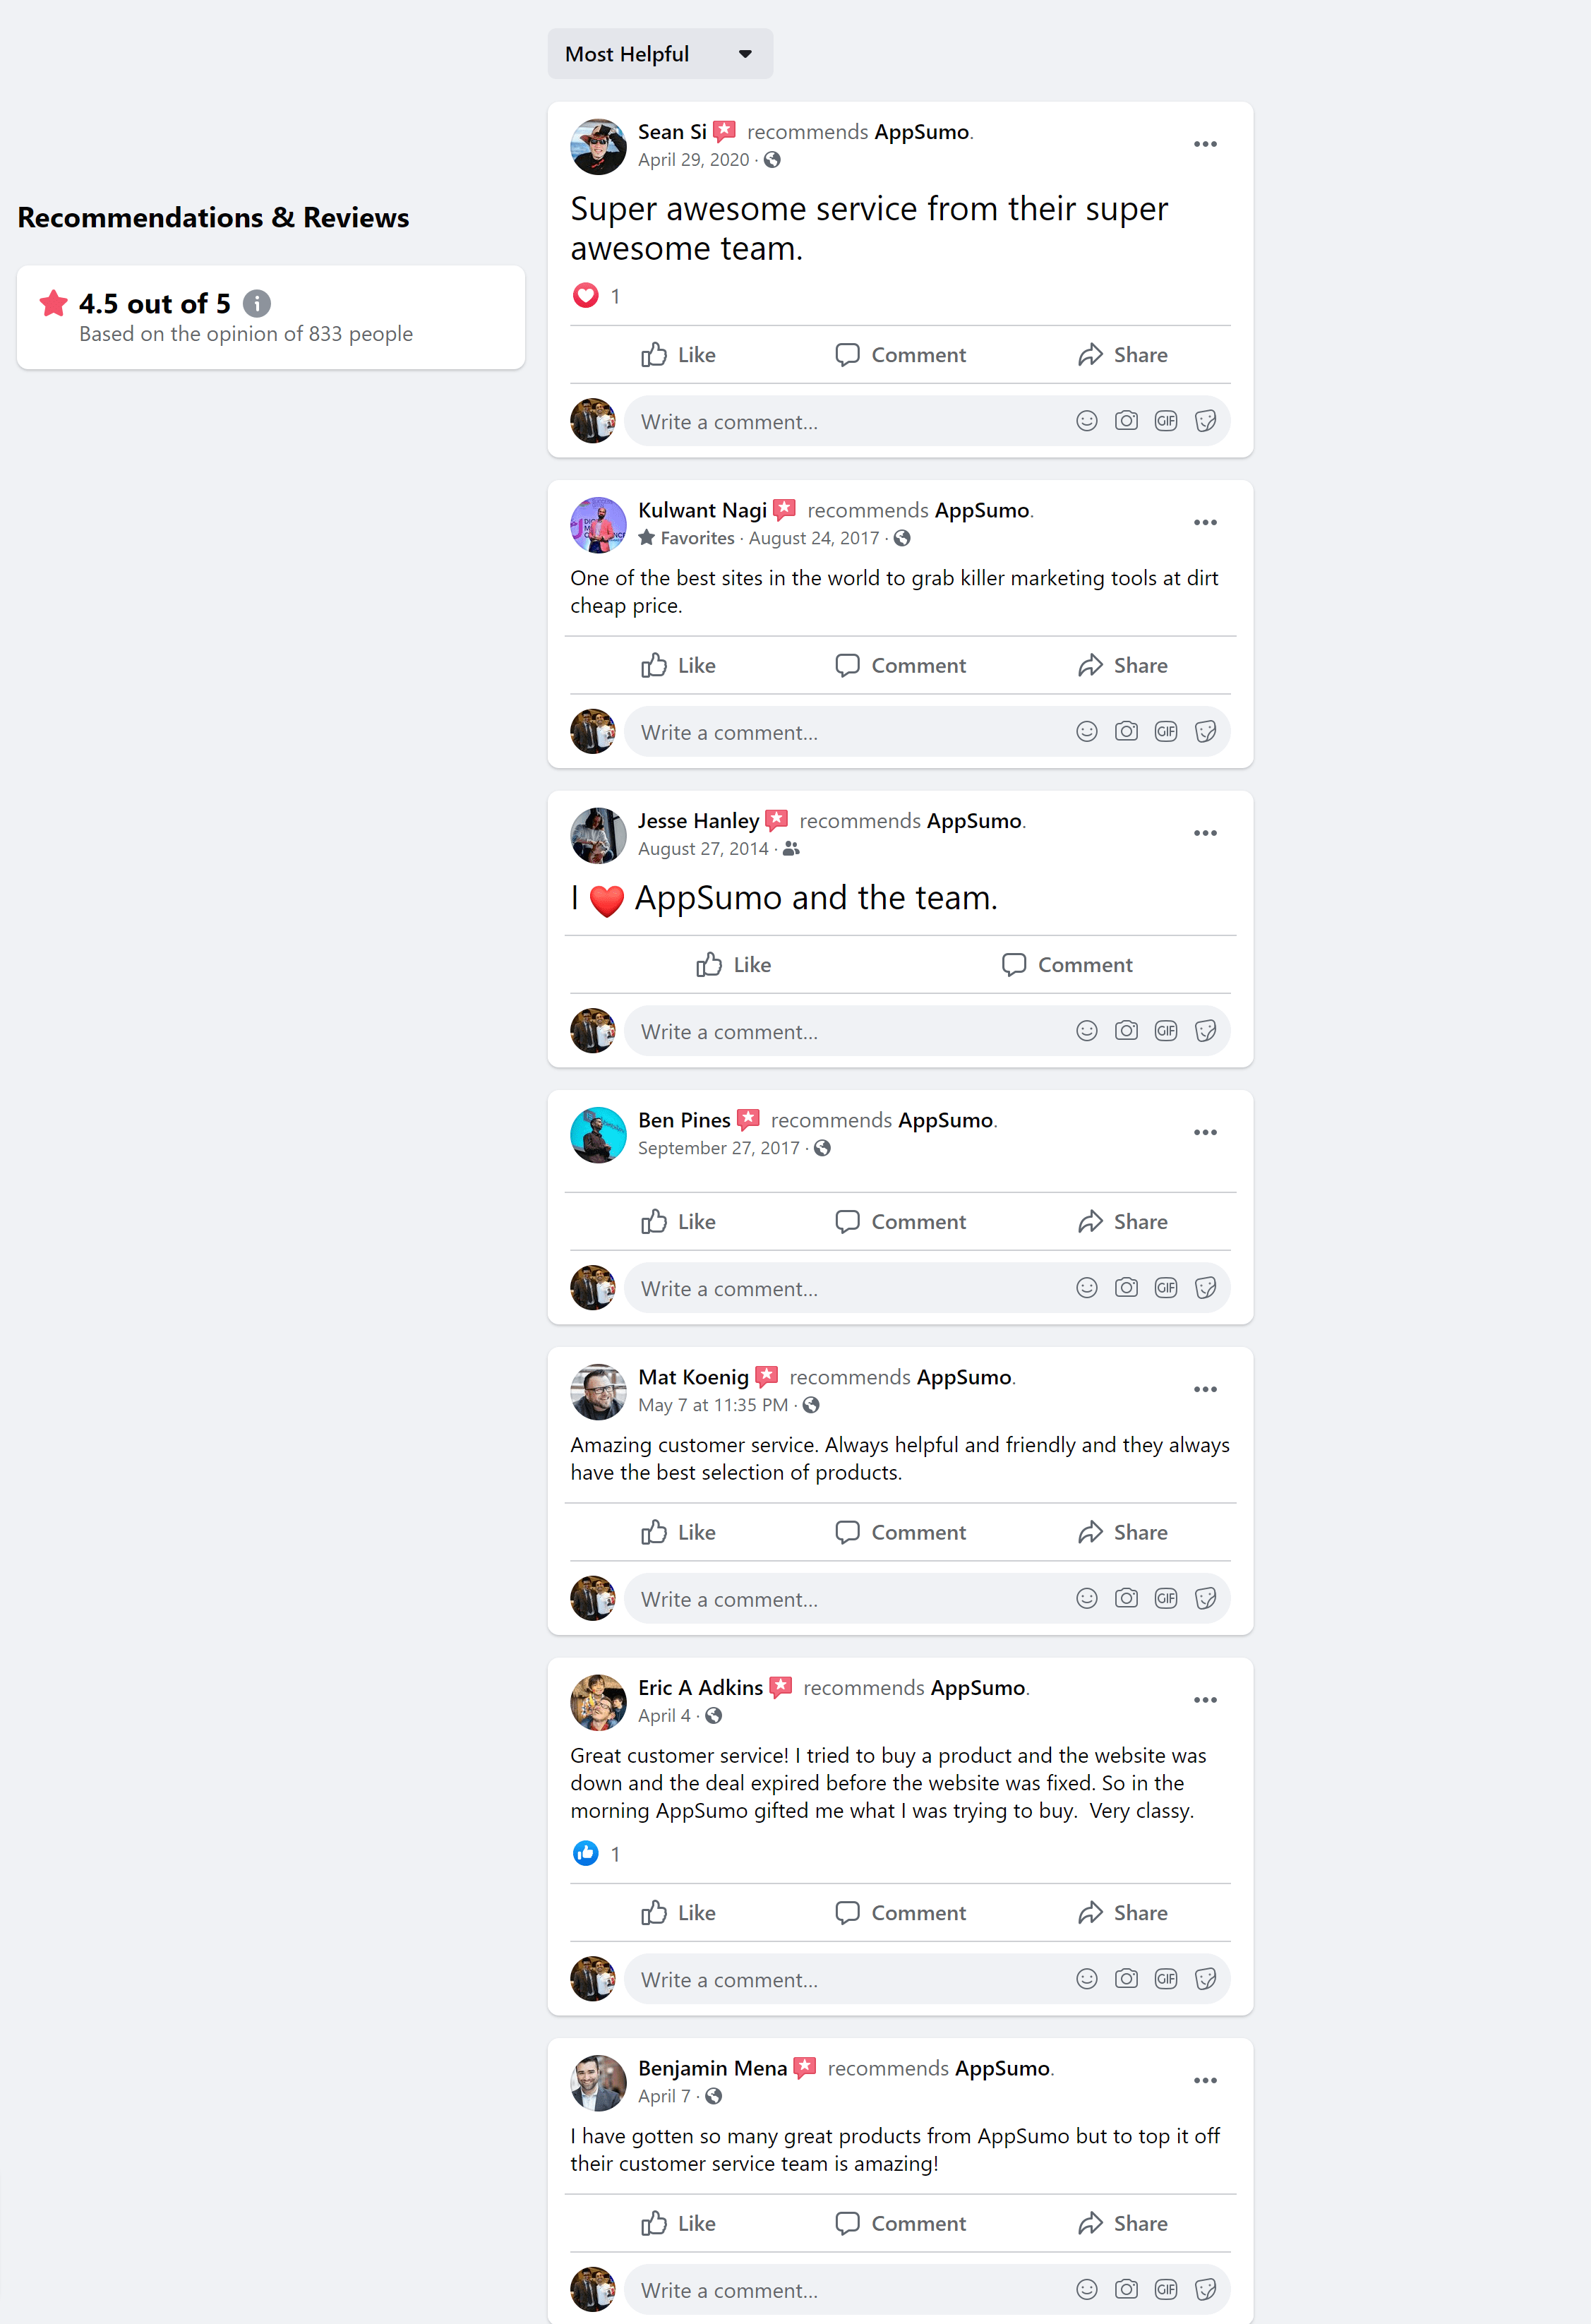This screenshot has height=2324, width=1591.
Task: Comment on Benjamin Mena's recommendation
Action: [x=900, y=2224]
